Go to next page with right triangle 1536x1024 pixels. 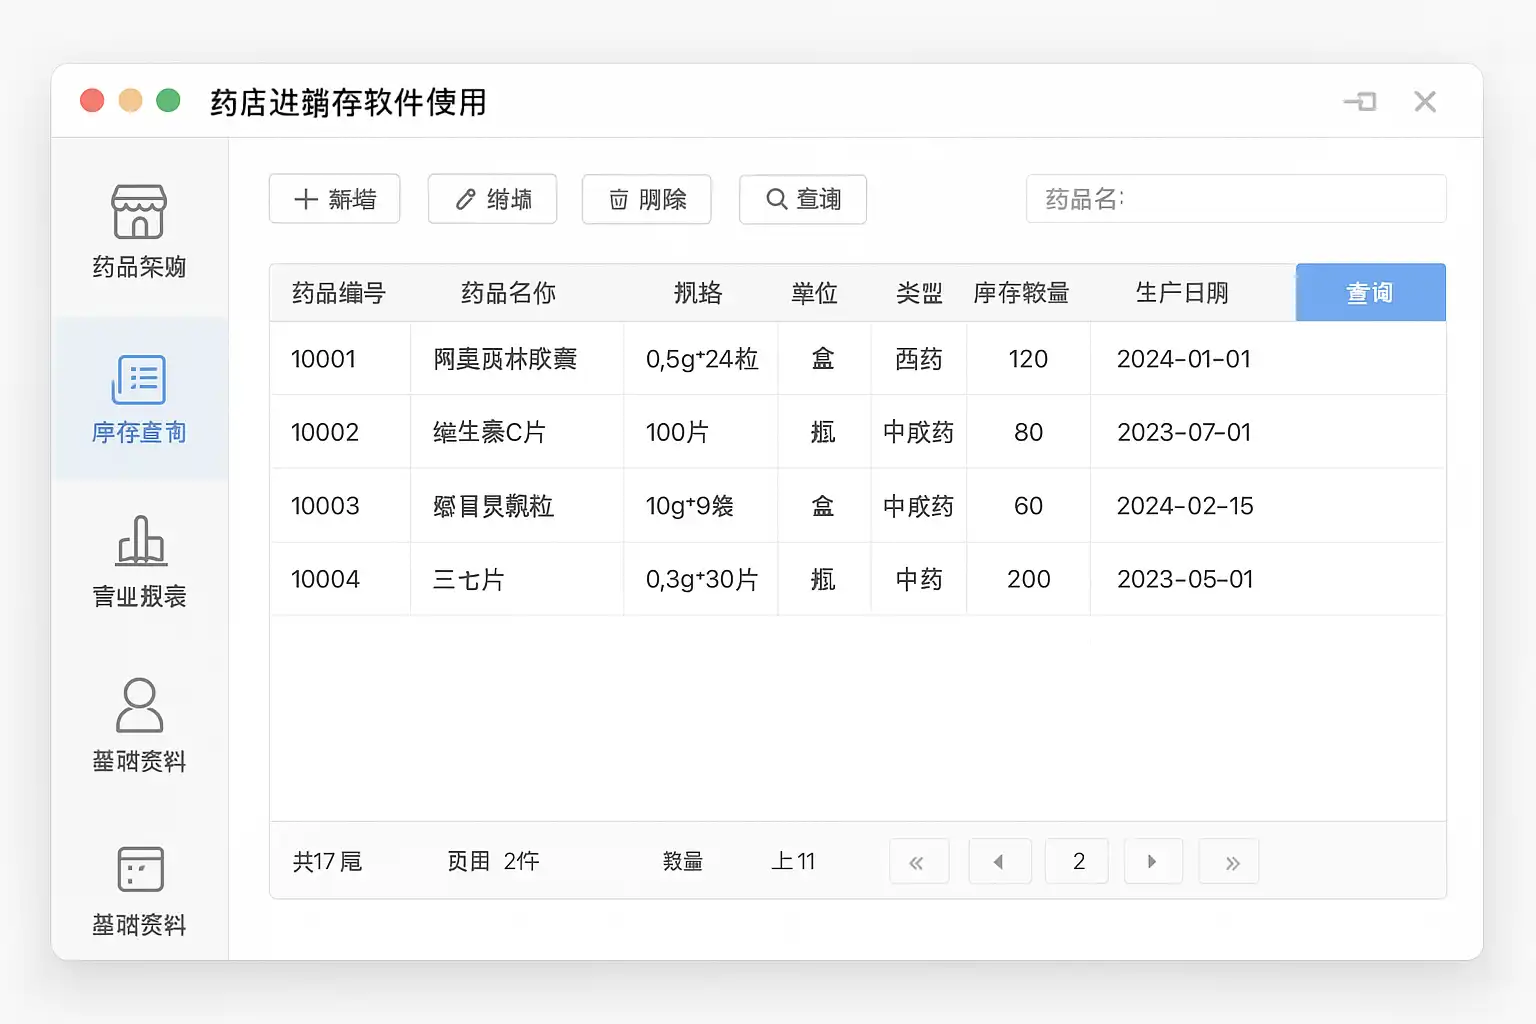[1153, 862]
